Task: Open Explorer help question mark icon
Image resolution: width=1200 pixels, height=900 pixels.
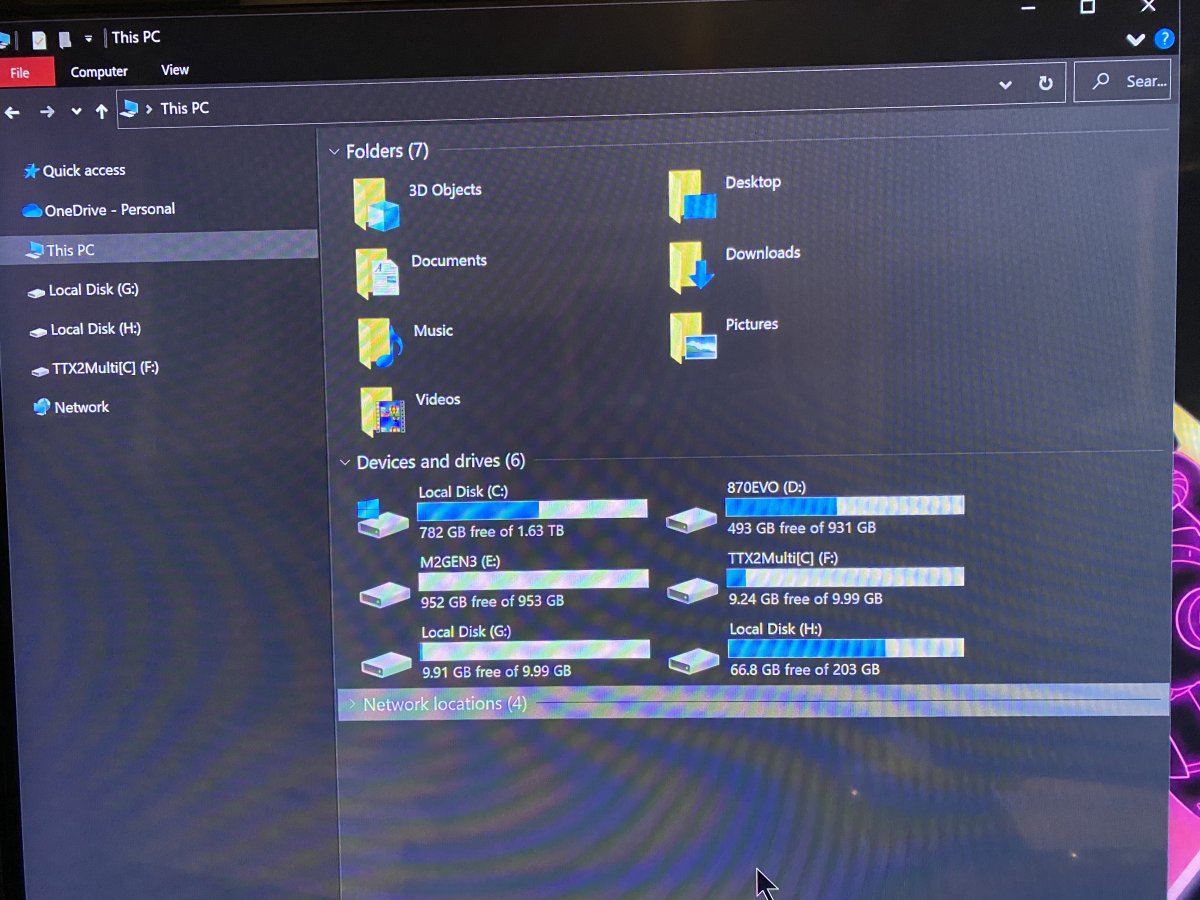Action: click(x=1164, y=39)
